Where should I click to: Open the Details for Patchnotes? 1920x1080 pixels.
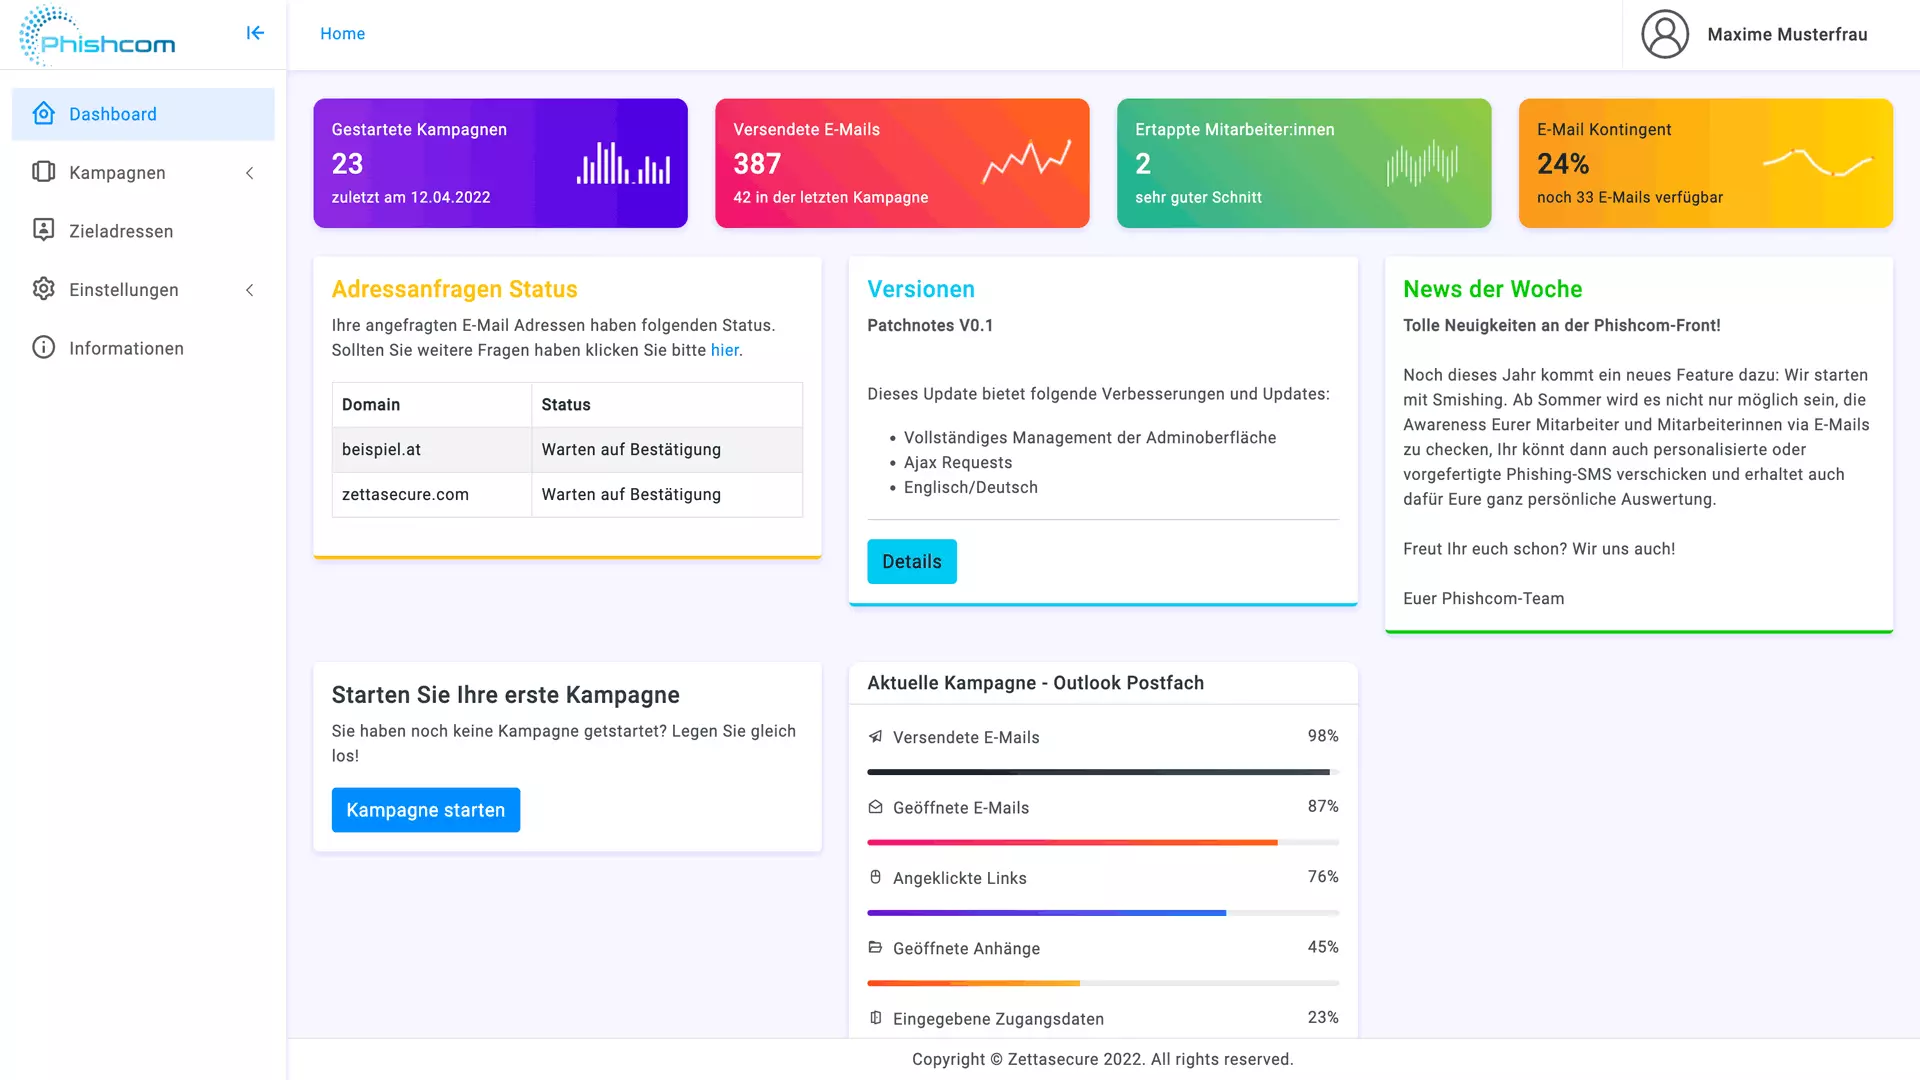(x=911, y=562)
